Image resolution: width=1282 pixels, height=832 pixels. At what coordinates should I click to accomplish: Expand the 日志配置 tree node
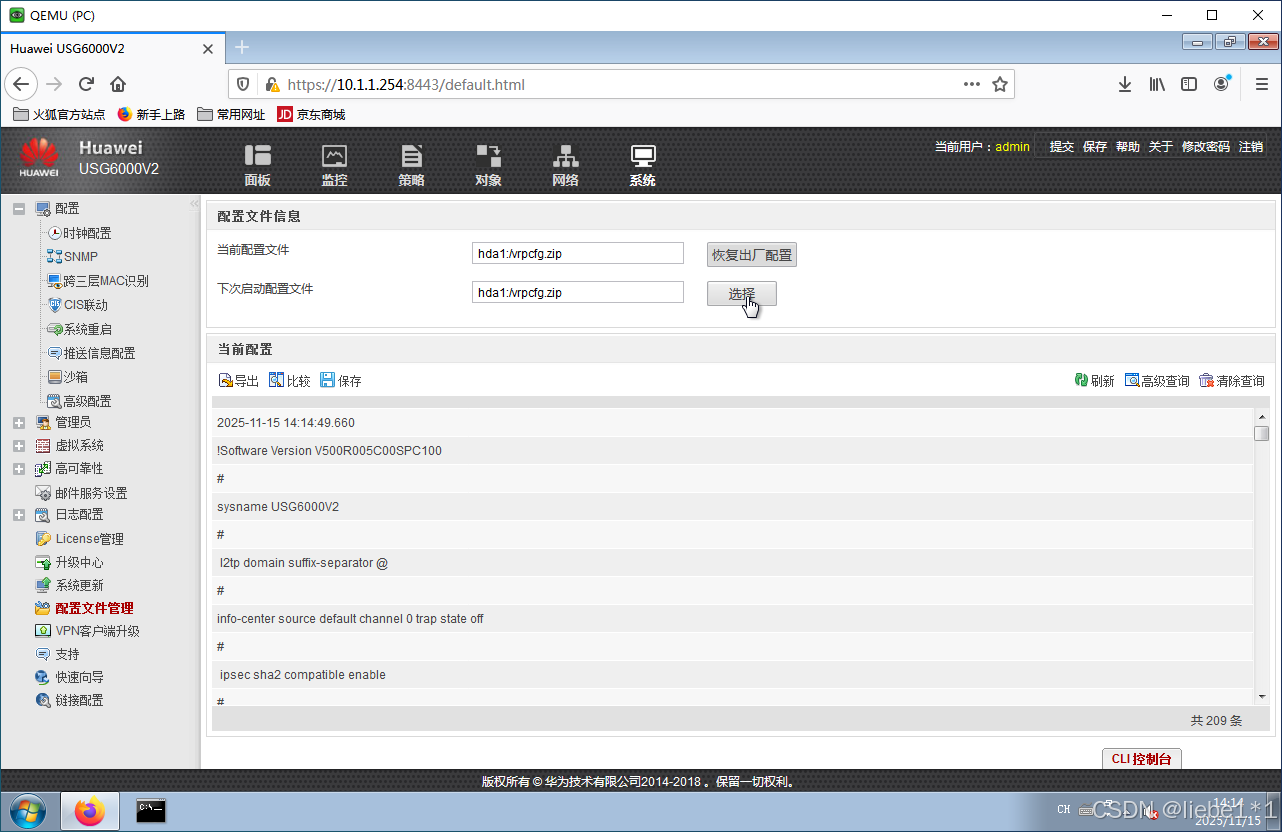coord(19,515)
